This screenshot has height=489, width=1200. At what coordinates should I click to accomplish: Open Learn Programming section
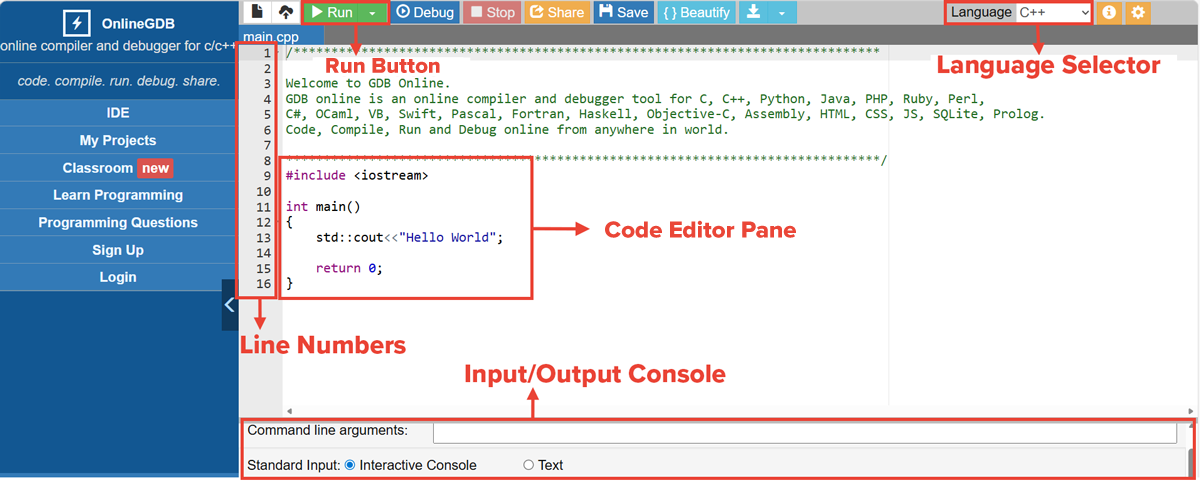[x=118, y=195]
